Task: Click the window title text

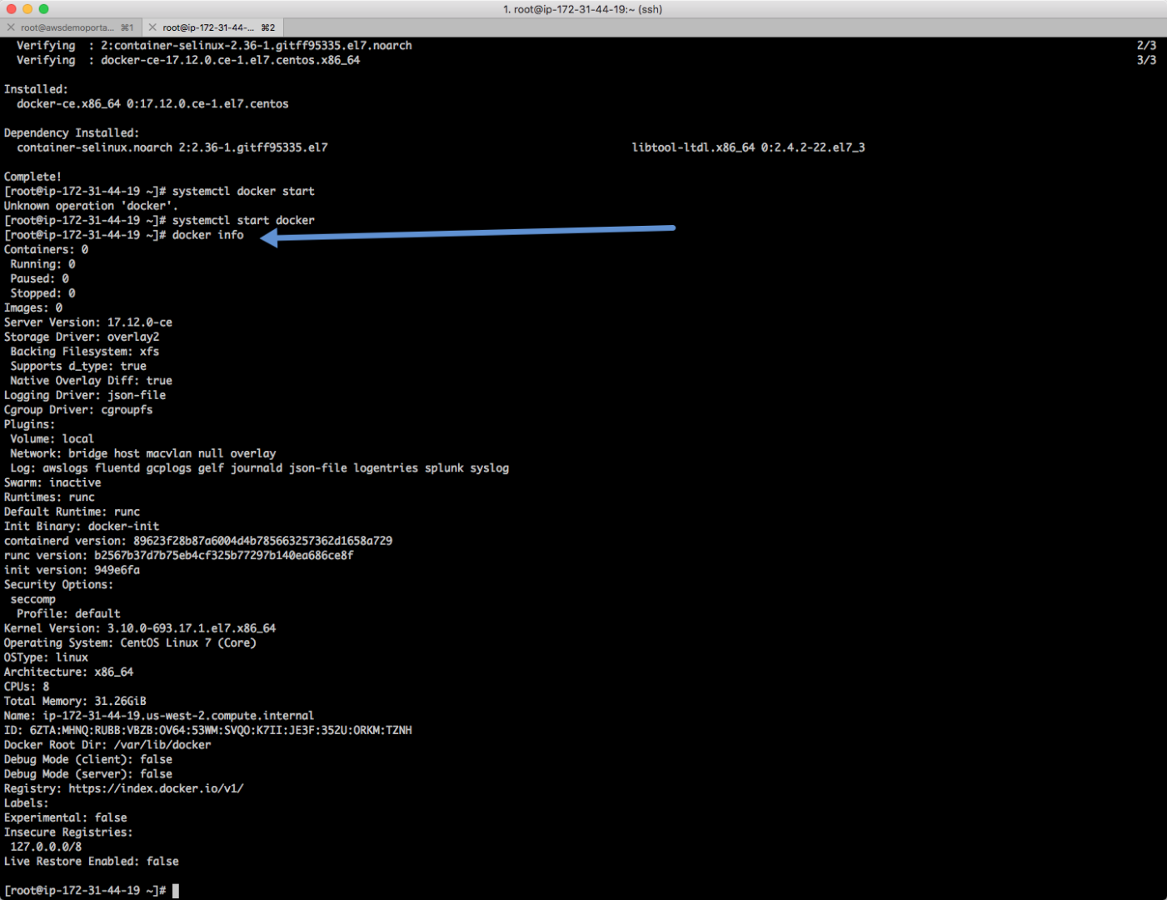Action: (583, 9)
